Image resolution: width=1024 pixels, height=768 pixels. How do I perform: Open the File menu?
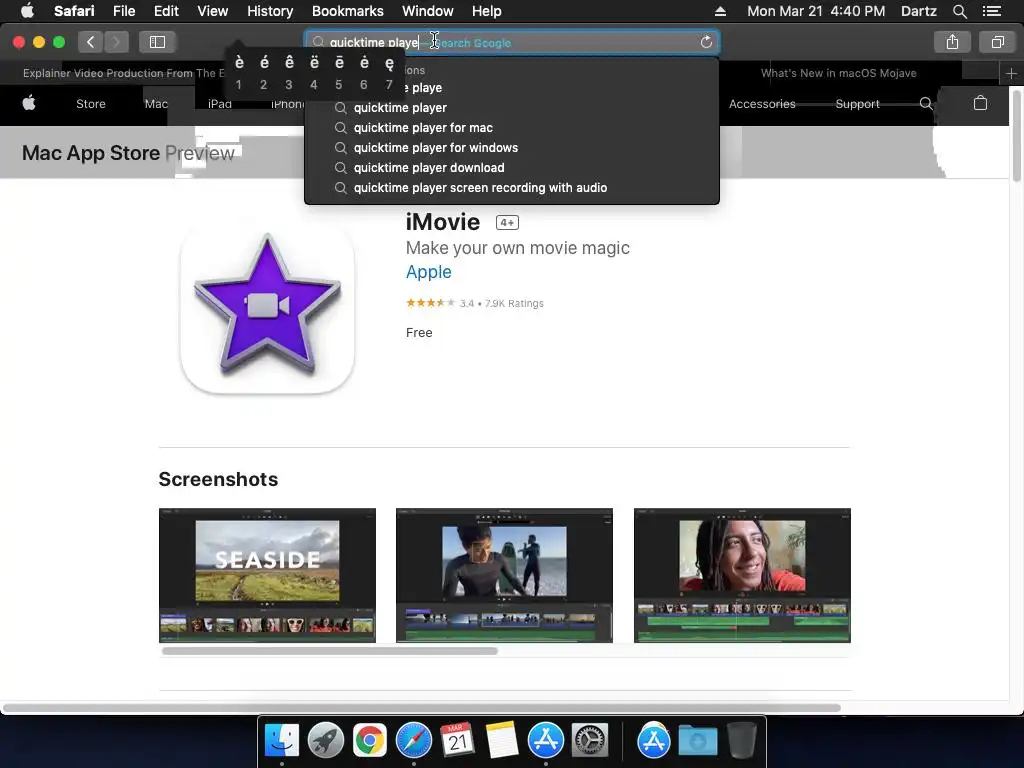click(x=124, y=11)
